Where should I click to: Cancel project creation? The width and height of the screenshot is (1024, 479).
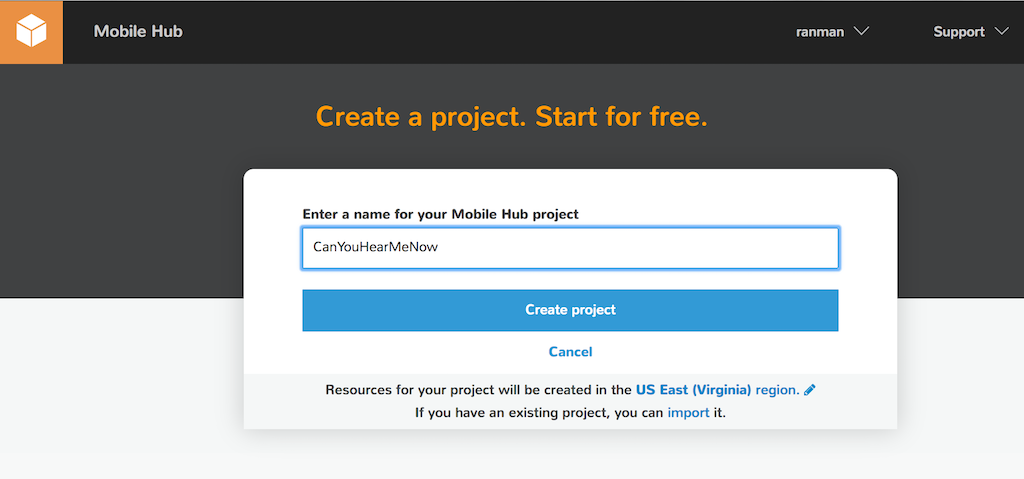(570, 352)
